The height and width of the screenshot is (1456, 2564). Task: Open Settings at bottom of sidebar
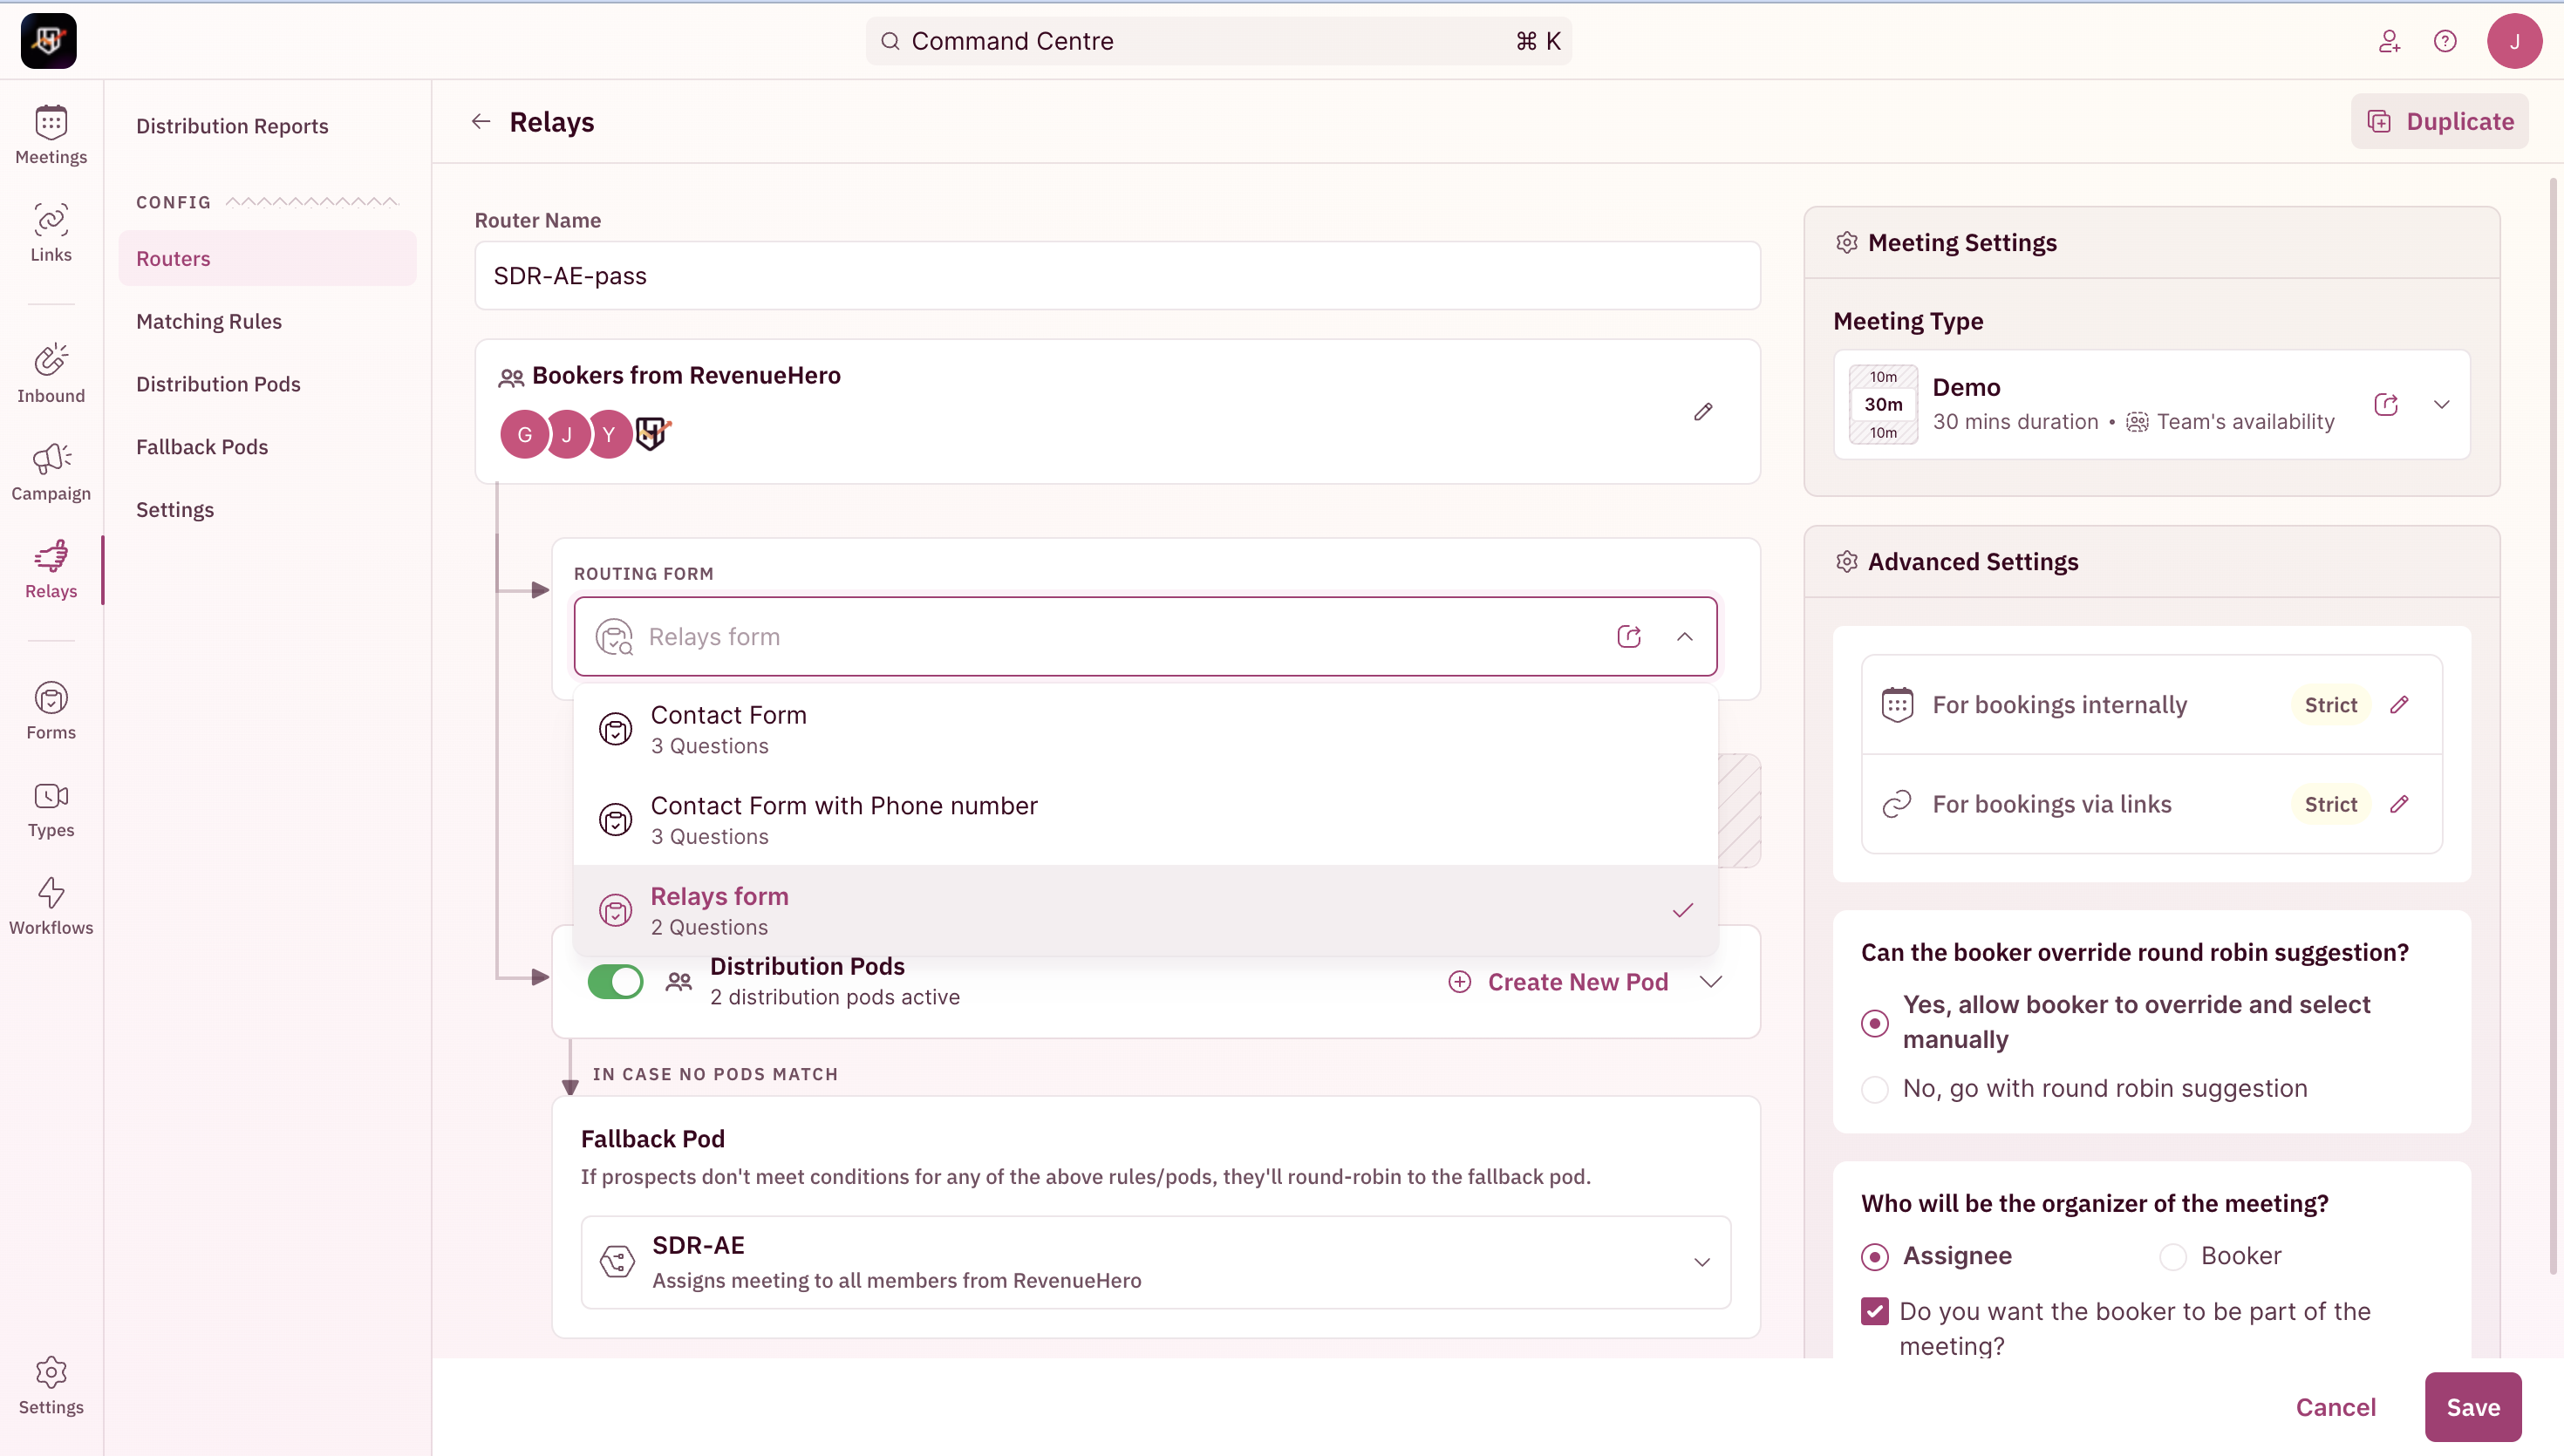51,1386
